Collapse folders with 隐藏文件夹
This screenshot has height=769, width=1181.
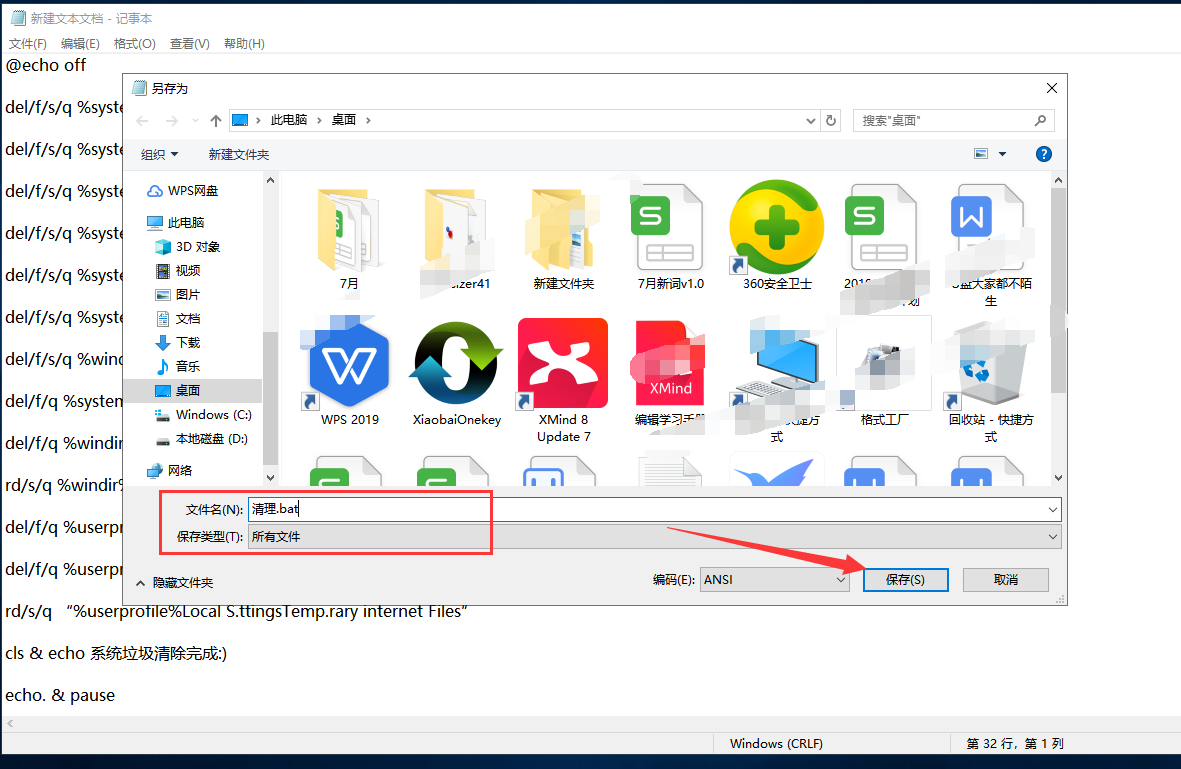coord(175,582)
